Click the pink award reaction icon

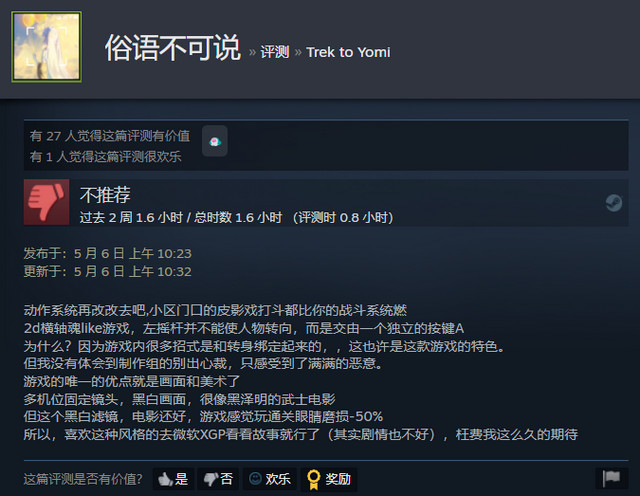coord(215,141)
